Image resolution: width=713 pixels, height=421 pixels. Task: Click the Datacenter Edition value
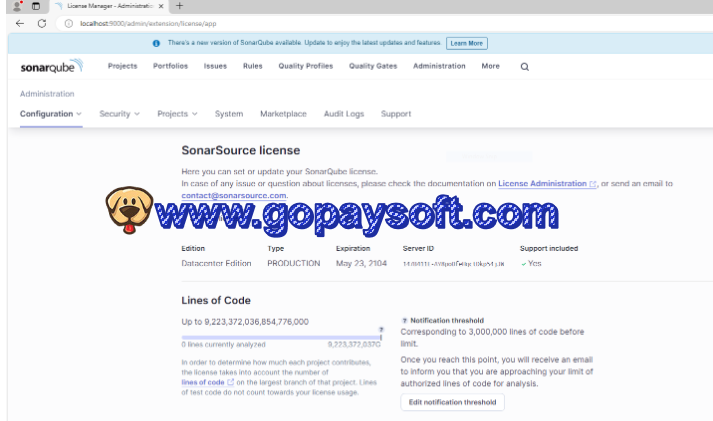pos(216,263)
